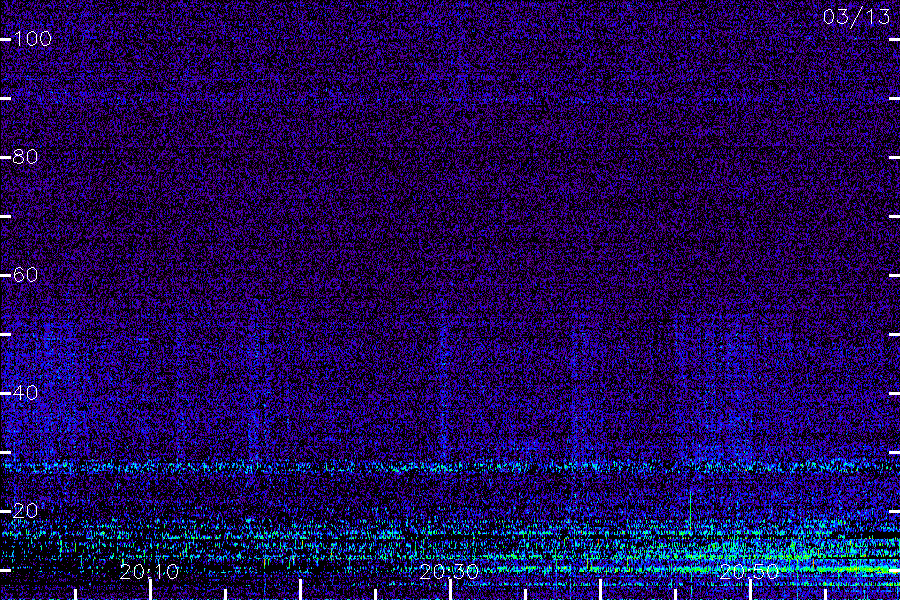900x600 pixels.
Task: Click the 80 frequency axis label
Action: pos(25,157)
